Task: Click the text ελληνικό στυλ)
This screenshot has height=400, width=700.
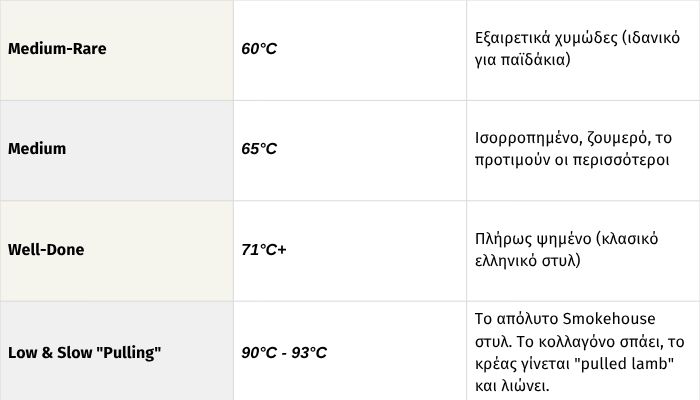Action: pyautogui.click(x=528, y=260)
